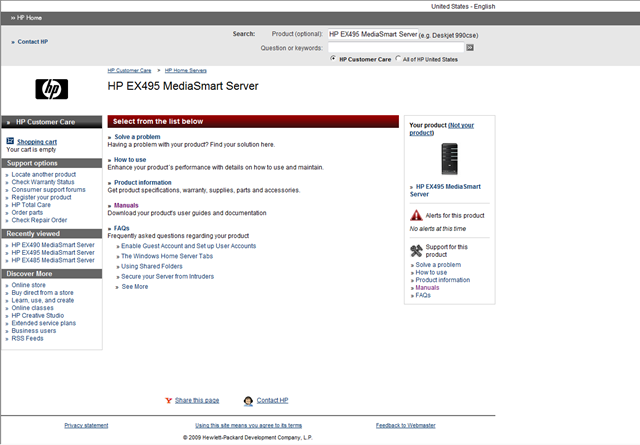Image resolution: width=640 pixels, height=445 pixels.
Task: Open HP EX495 MediaSmart Server product link
Action: click(445, 191)
